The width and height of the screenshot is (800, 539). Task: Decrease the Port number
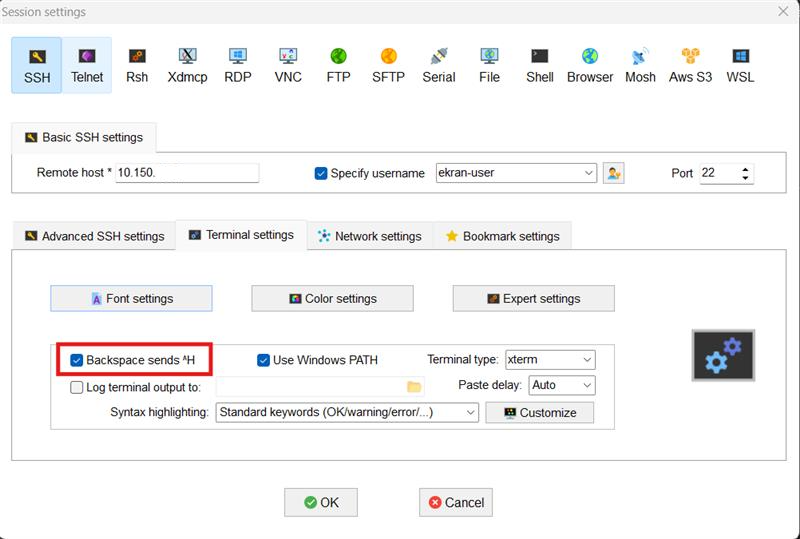pos(745,177)
